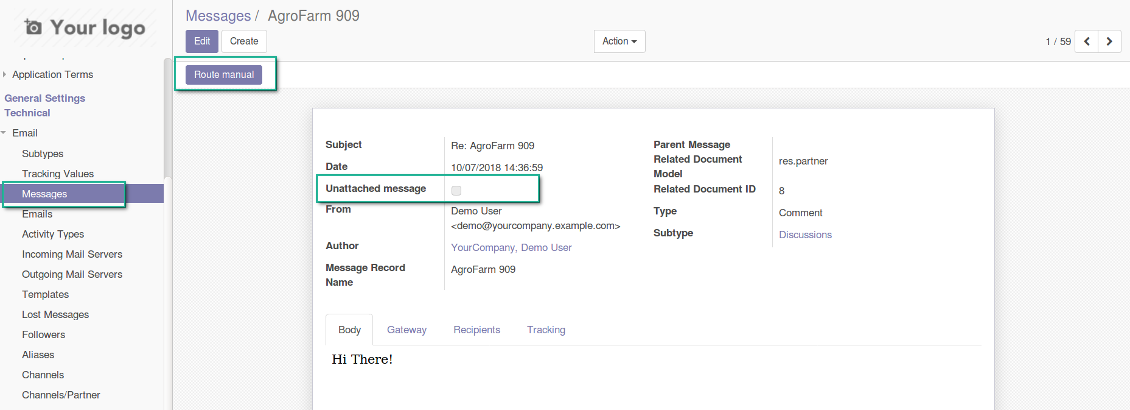Expand the Application Terms section
Viewport: 1130px width, 410px height.
(x=52, y=75)
